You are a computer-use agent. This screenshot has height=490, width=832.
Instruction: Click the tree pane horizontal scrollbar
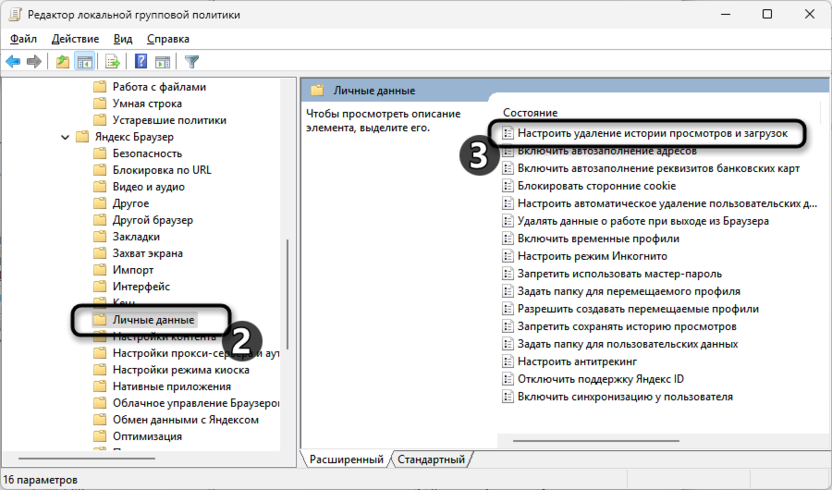(87, 458)
